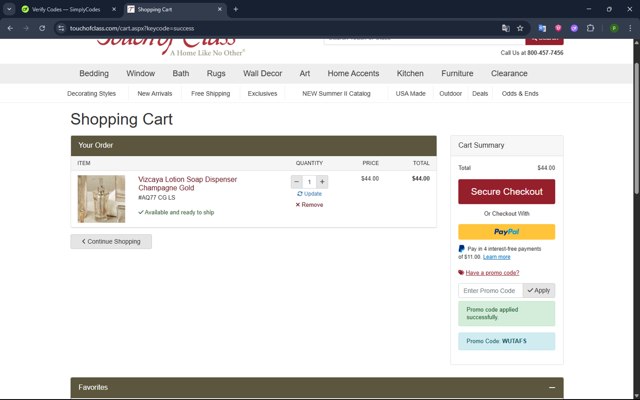
Task: Open the Bedding menu
Action: click(x=94, y=73)
